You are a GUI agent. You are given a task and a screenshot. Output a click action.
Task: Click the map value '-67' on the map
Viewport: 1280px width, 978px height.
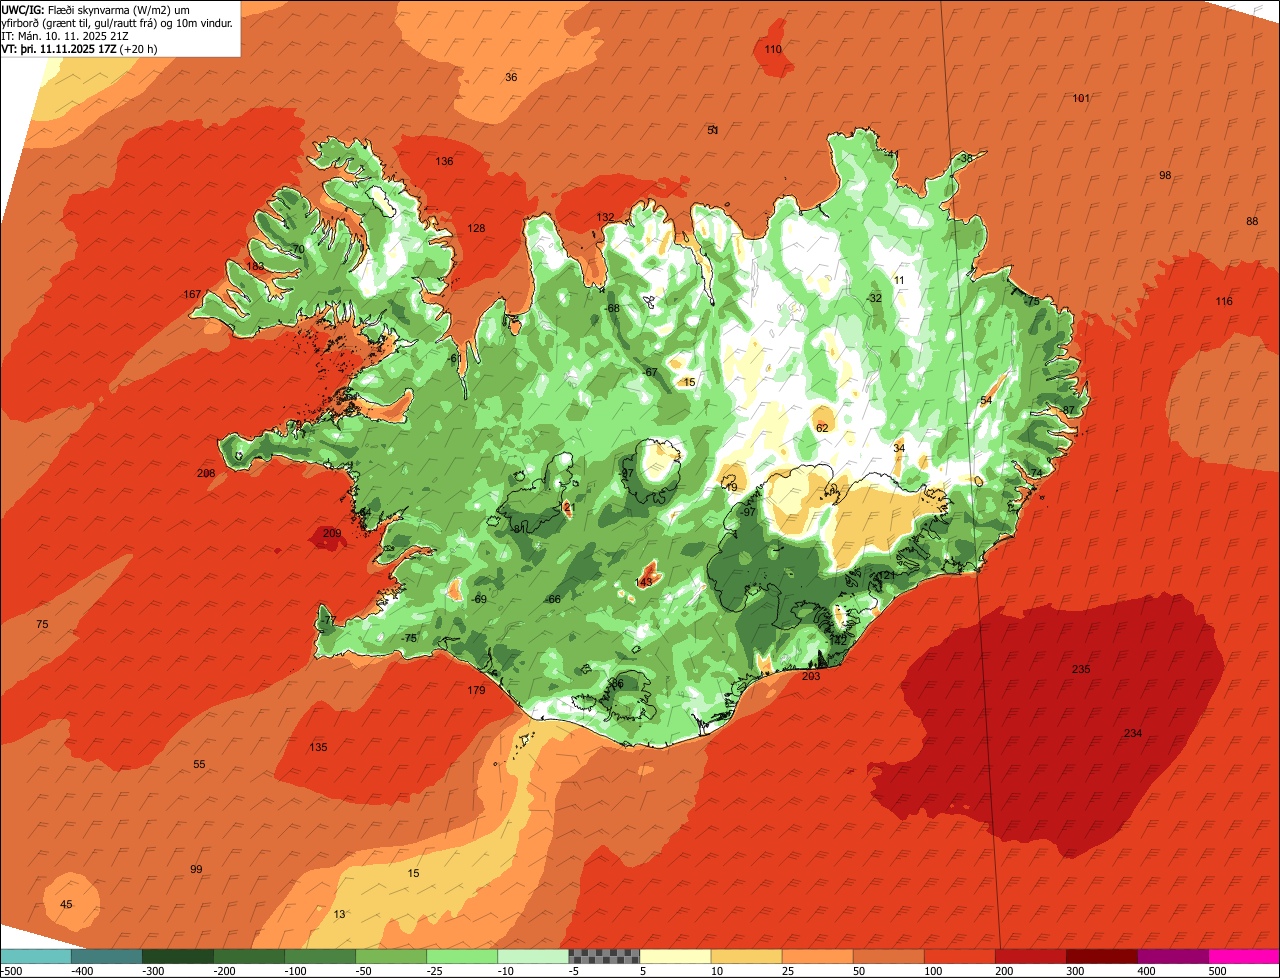(649, 372)
